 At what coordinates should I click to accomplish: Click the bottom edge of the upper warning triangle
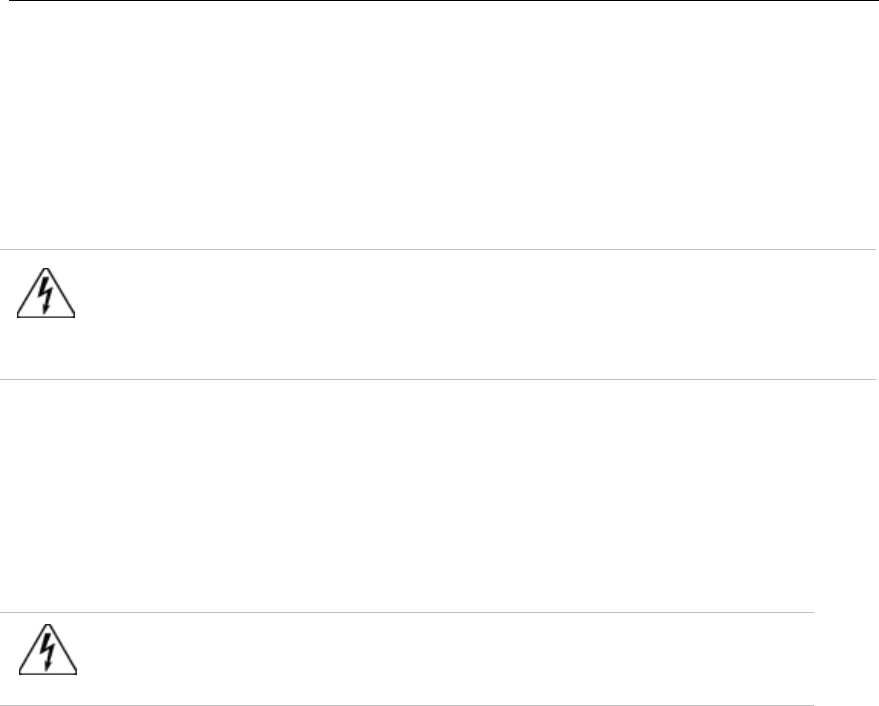tap(47, 317)
